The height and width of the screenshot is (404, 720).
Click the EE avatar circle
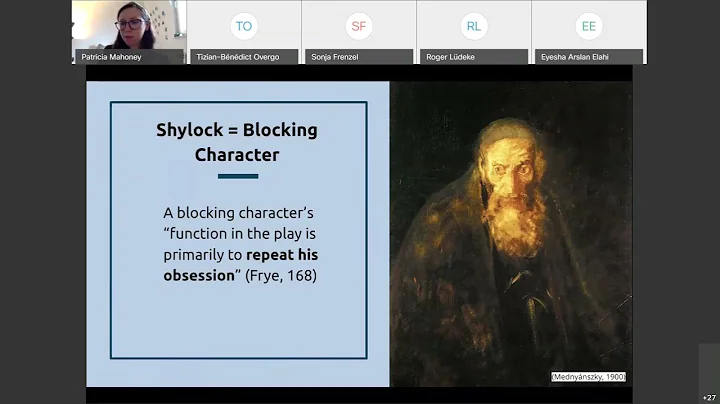click(589, 26)
